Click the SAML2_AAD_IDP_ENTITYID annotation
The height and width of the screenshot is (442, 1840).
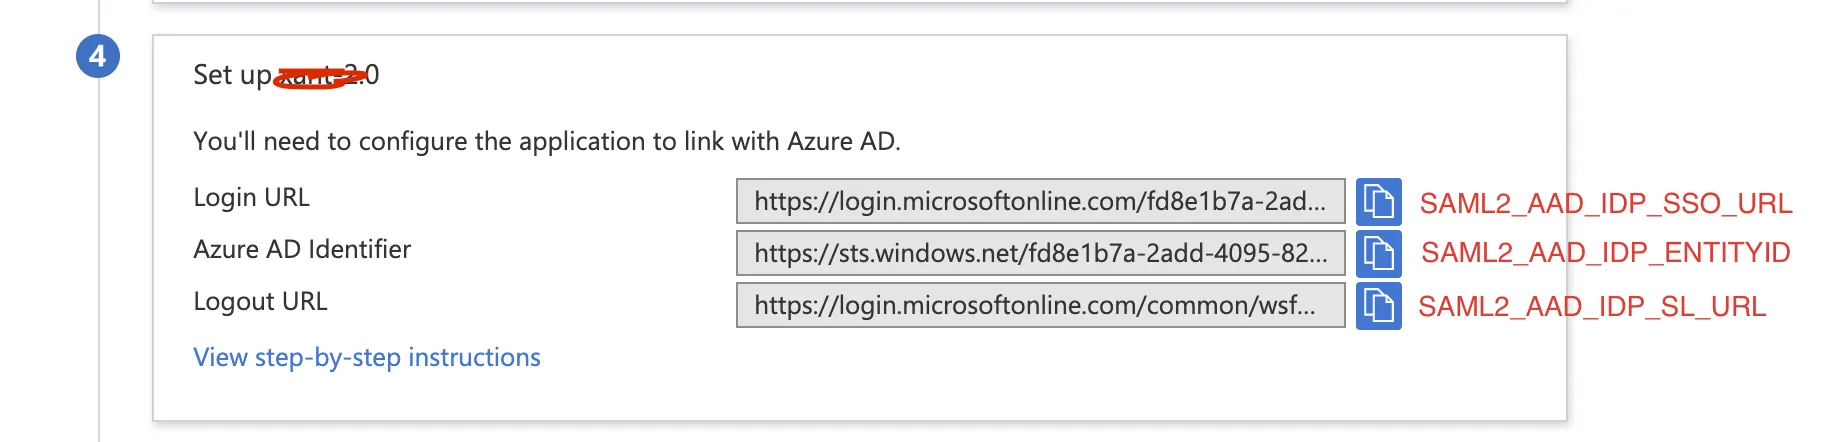(x=1605, y=253)
